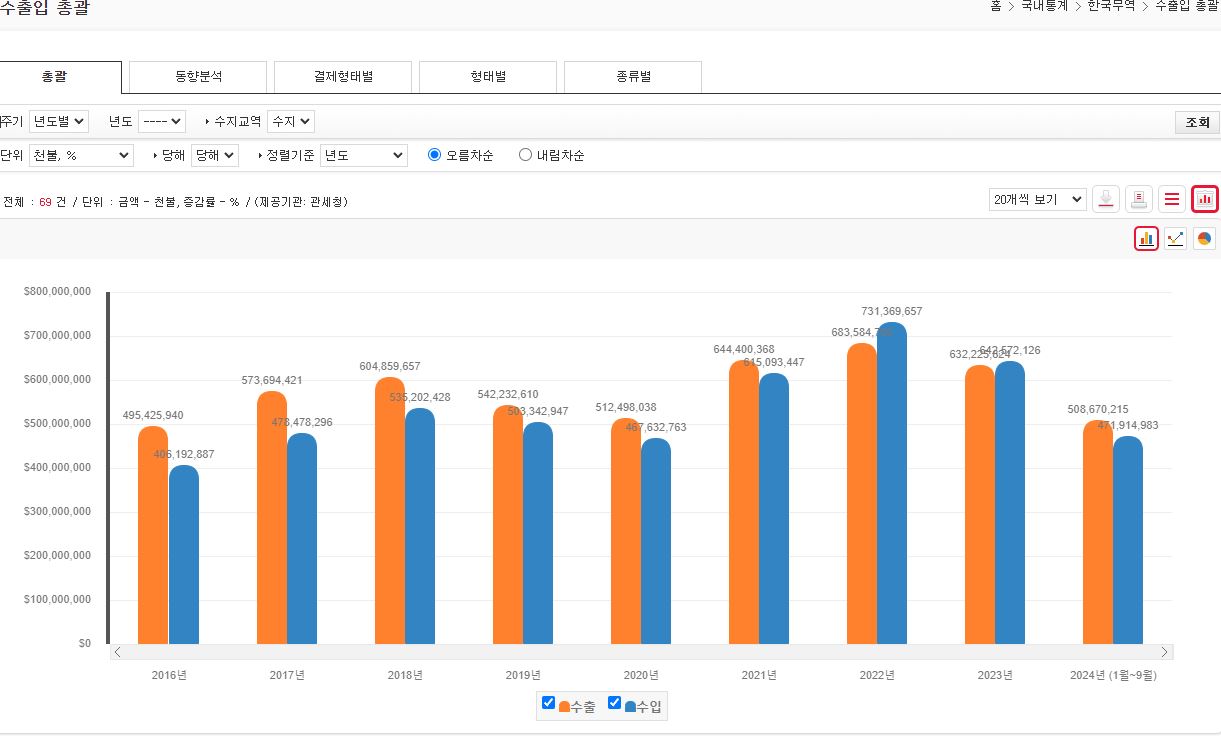The width and height of the screenshot is (1221, 741).
Task: Click the red-outlined chart view icon
Action: 1205,199
